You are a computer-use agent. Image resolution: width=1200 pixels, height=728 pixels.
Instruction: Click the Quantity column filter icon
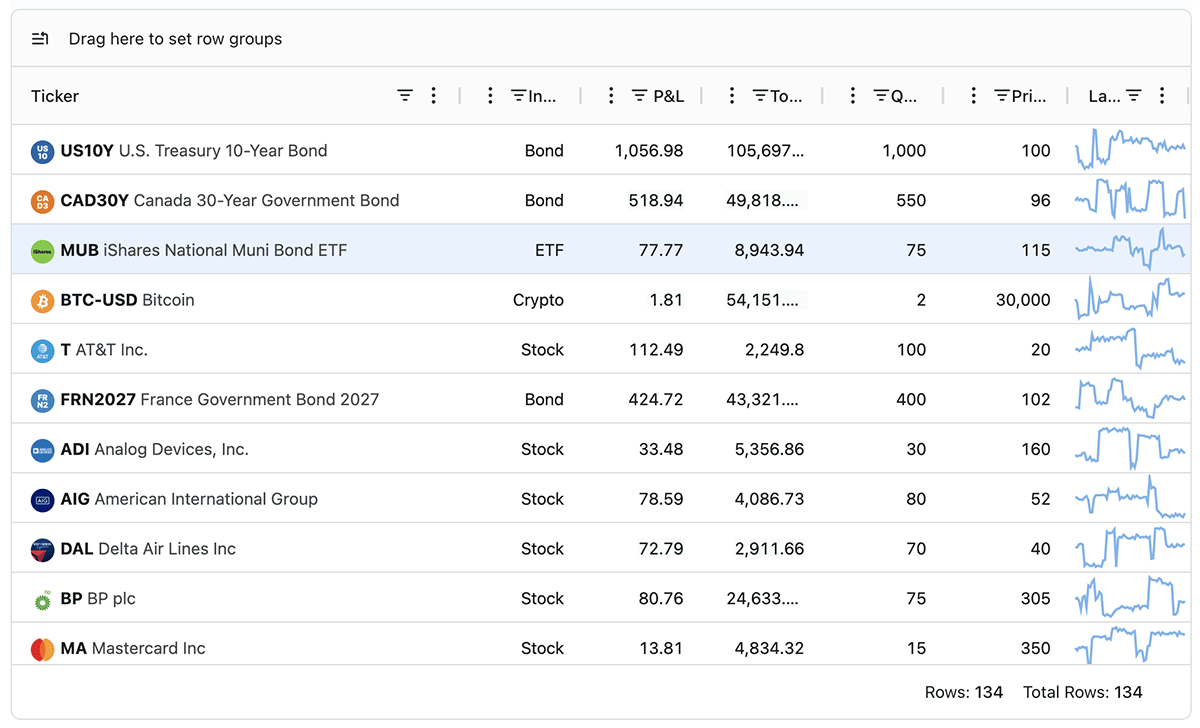pos(881,96)
